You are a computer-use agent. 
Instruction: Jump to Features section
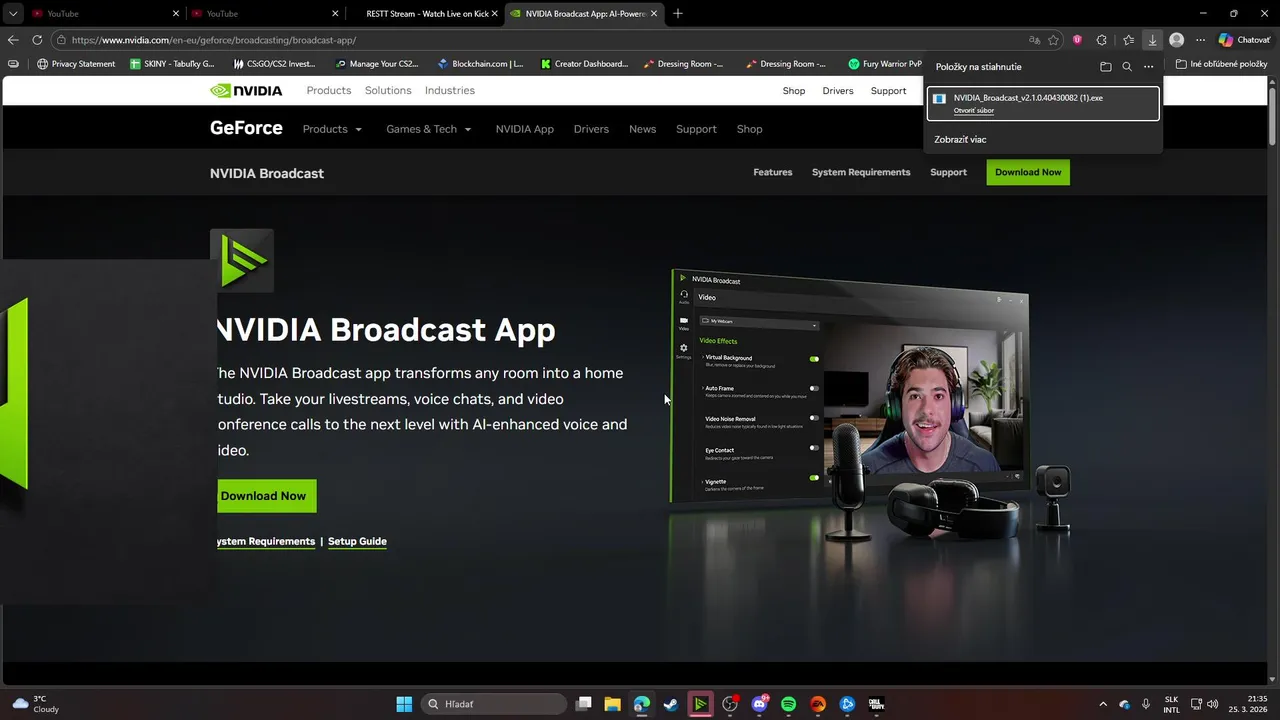[x=772, y=172]
